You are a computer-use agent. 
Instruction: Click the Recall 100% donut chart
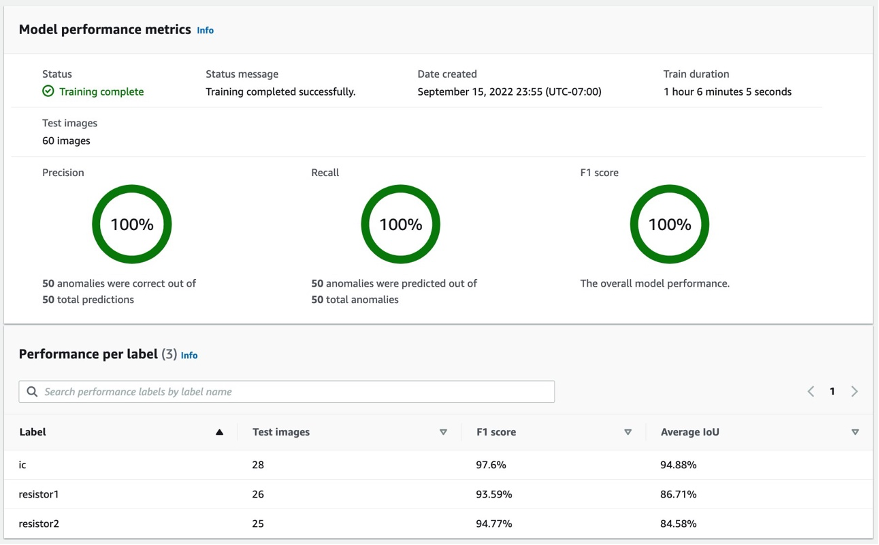[401, 225]
